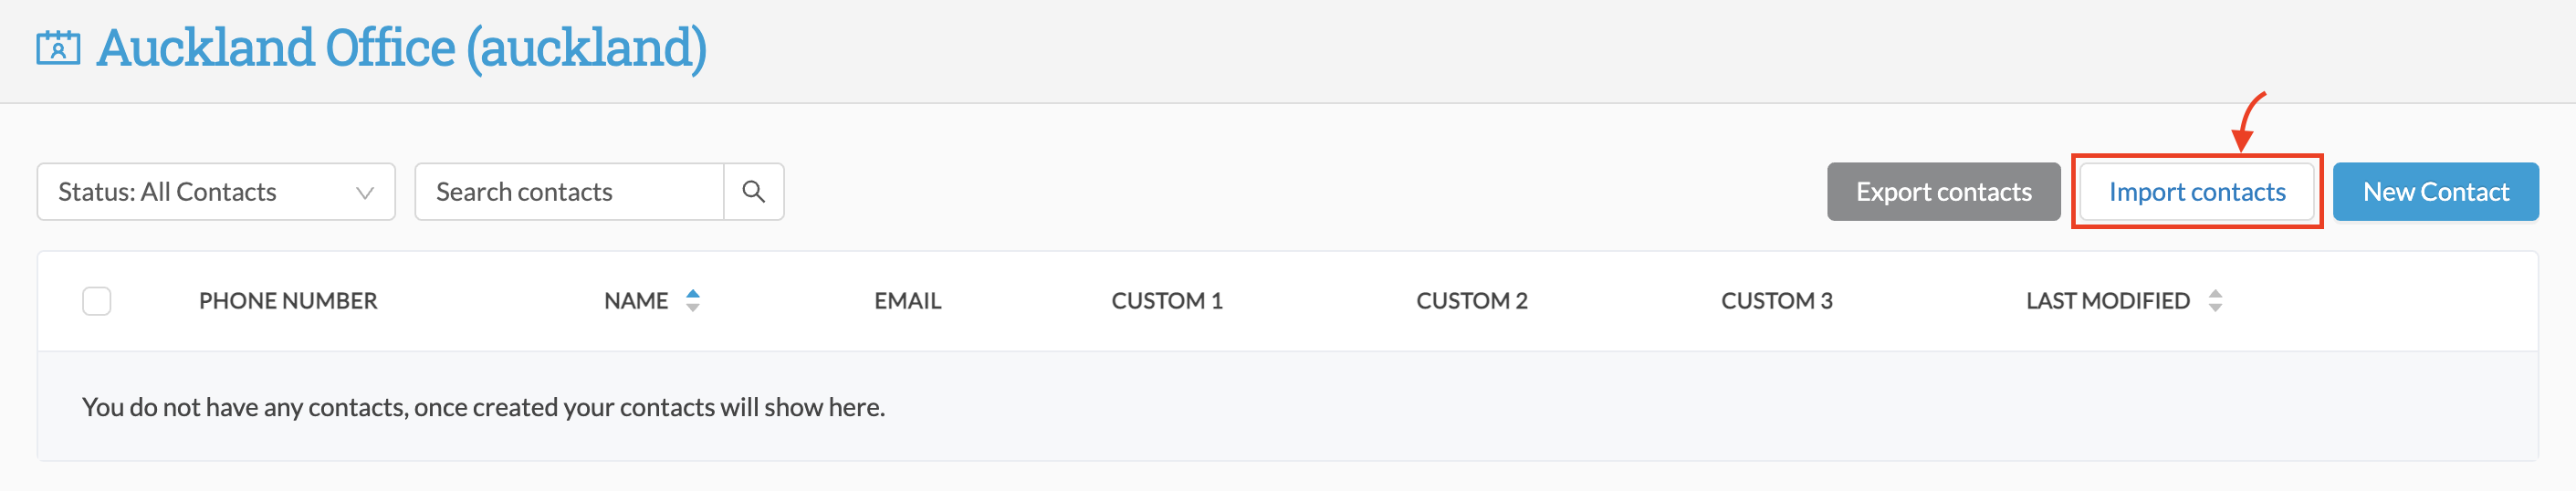Click the CUSTOM 1 column header
The height and width of the screenshot is (491, 2576).
(x=1167, y=301)
